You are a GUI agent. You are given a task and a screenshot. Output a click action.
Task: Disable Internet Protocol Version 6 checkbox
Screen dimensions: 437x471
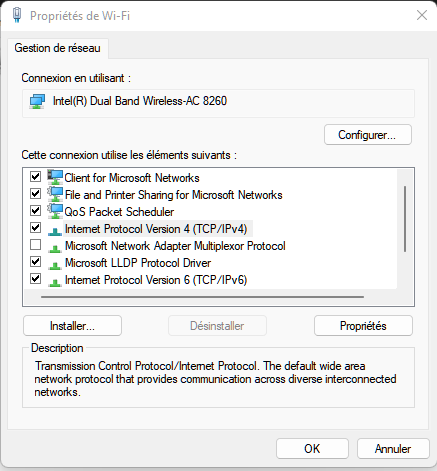click(35, 278)
